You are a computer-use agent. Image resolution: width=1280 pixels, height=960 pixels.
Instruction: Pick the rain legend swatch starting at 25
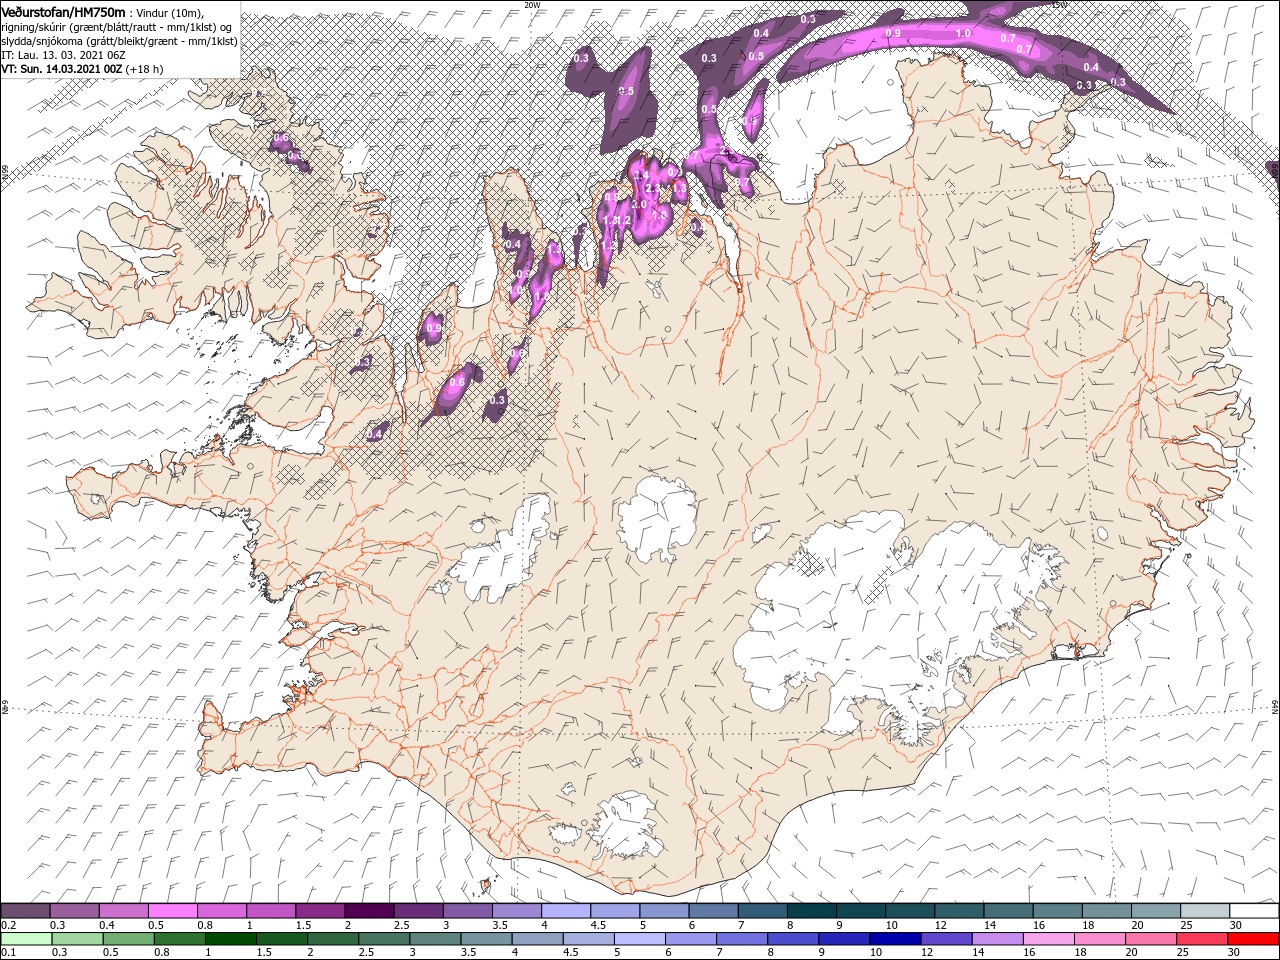point(1201,939)
